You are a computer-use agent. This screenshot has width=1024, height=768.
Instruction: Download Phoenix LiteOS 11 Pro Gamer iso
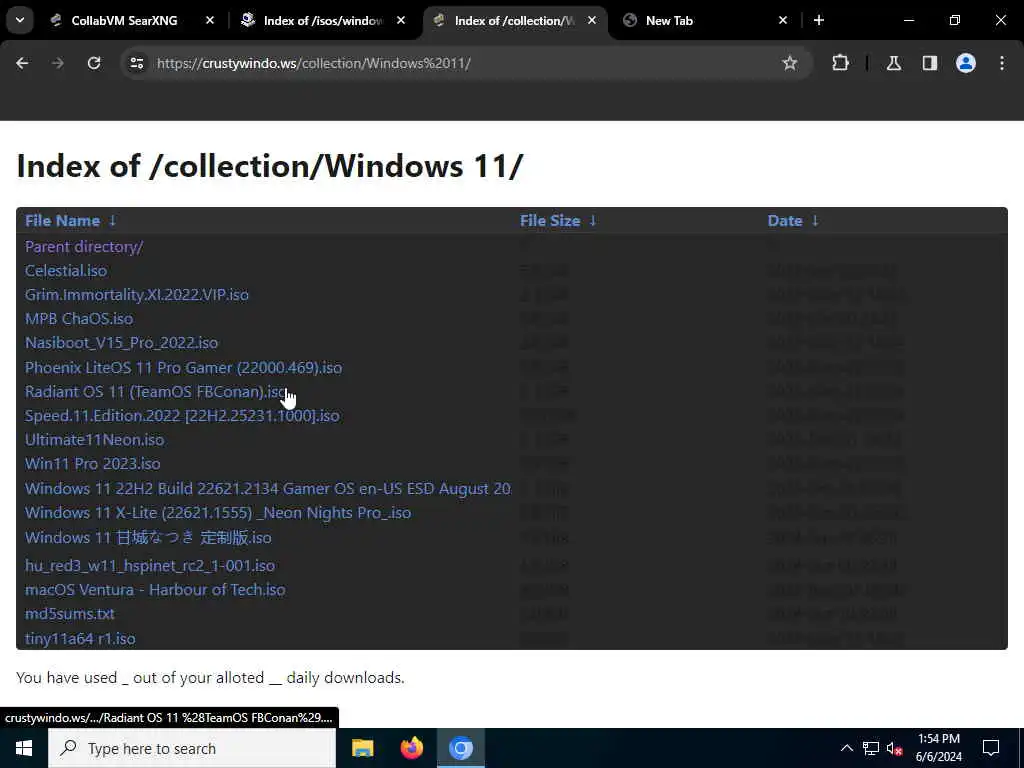click(x=184, y=368)
